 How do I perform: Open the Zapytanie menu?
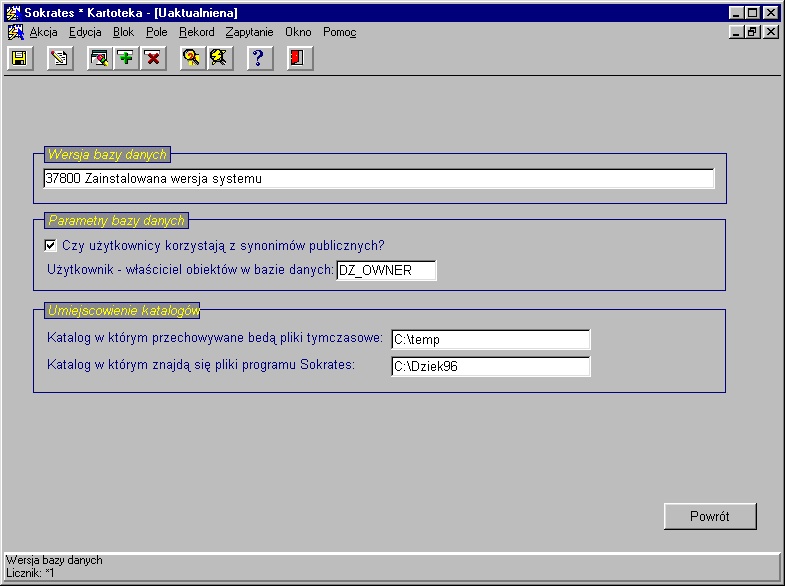[249, 32]
